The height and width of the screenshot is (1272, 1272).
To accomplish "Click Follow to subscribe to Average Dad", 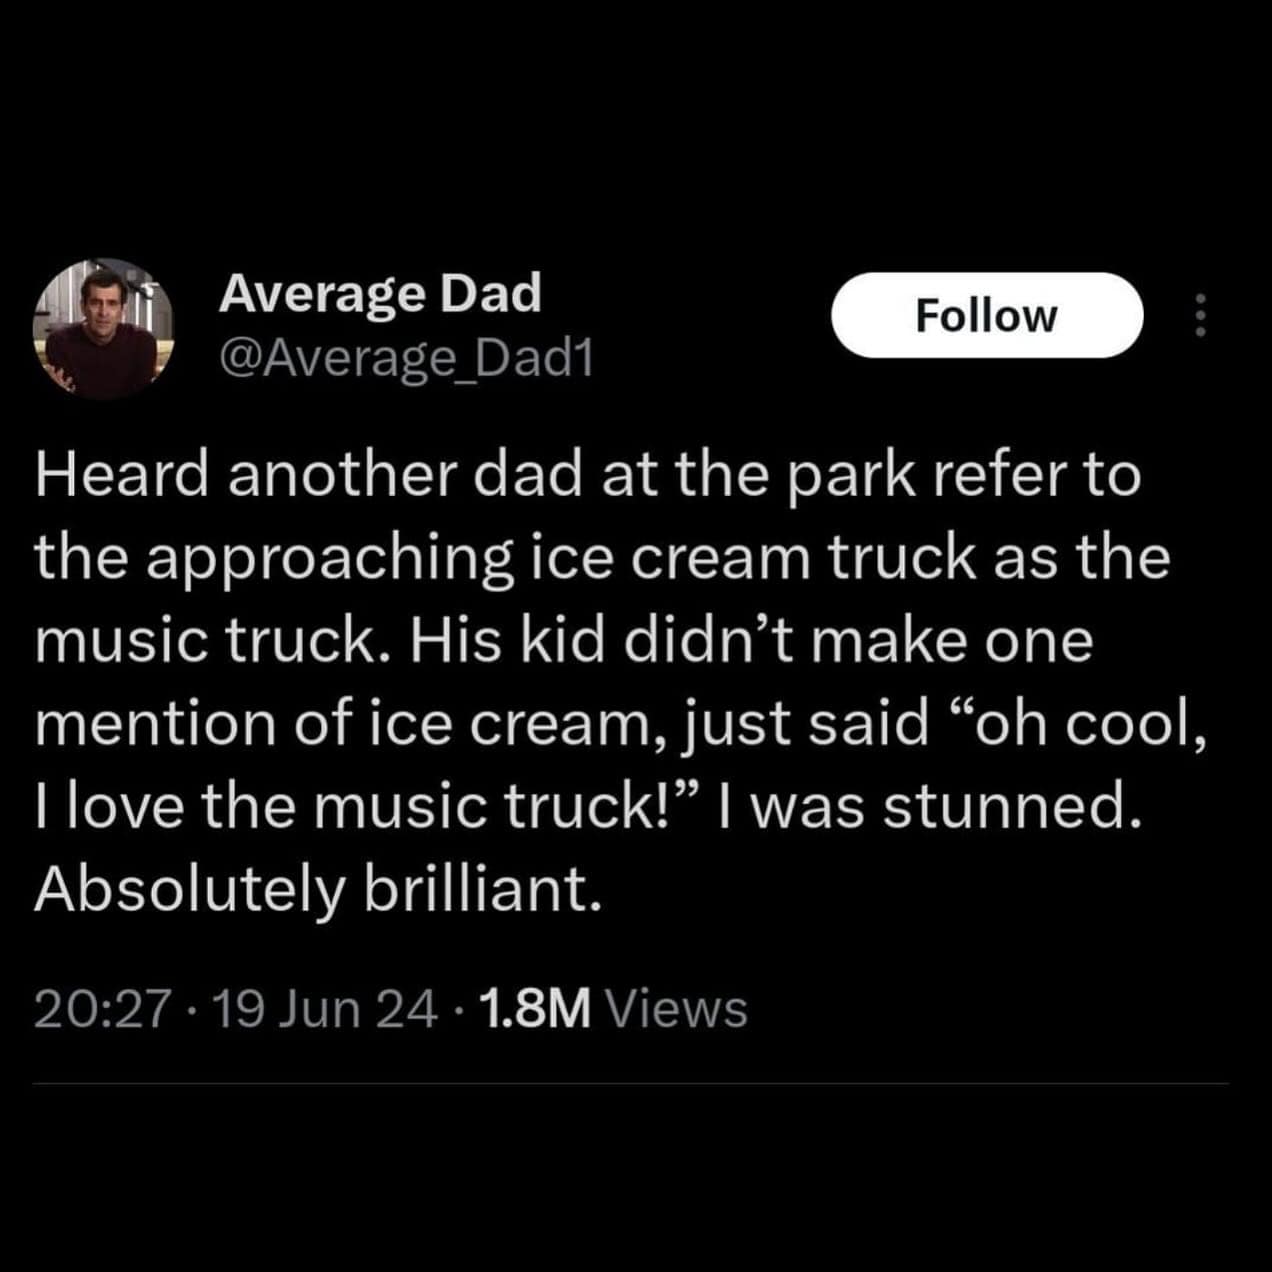I will point(988,314).
